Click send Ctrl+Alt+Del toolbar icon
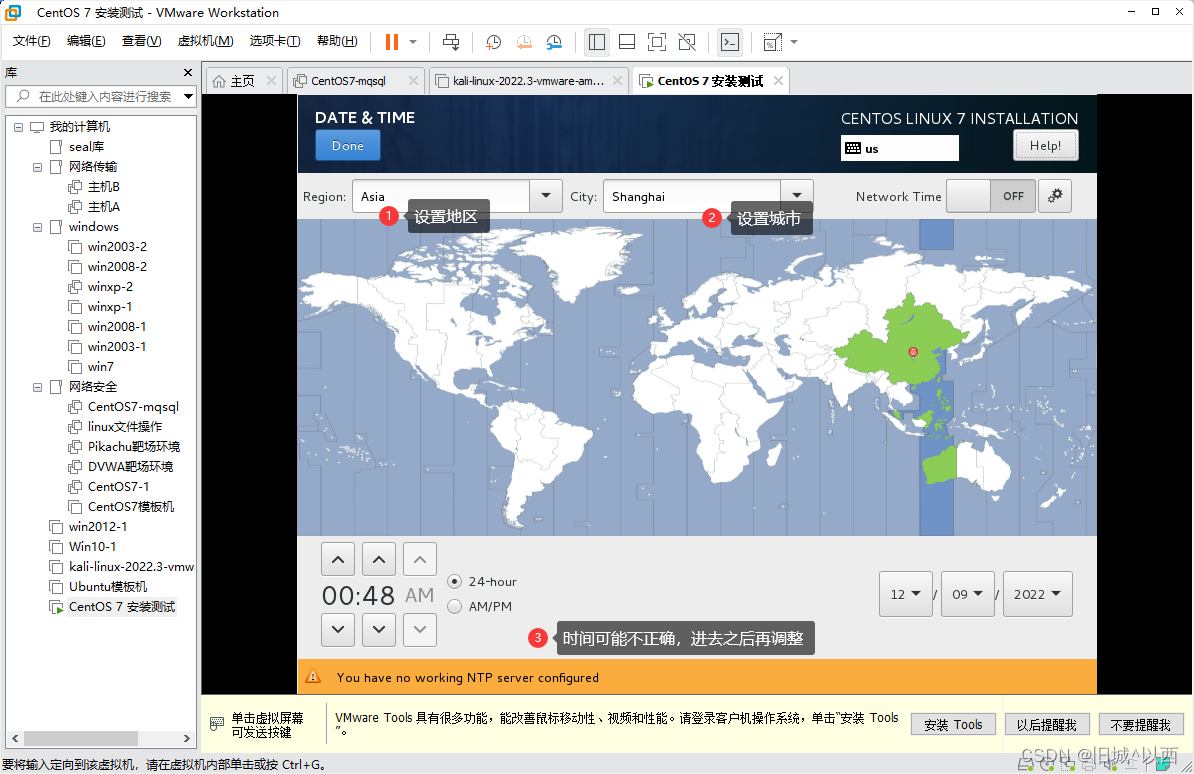 pyautogui.click(x=451, y=42)
